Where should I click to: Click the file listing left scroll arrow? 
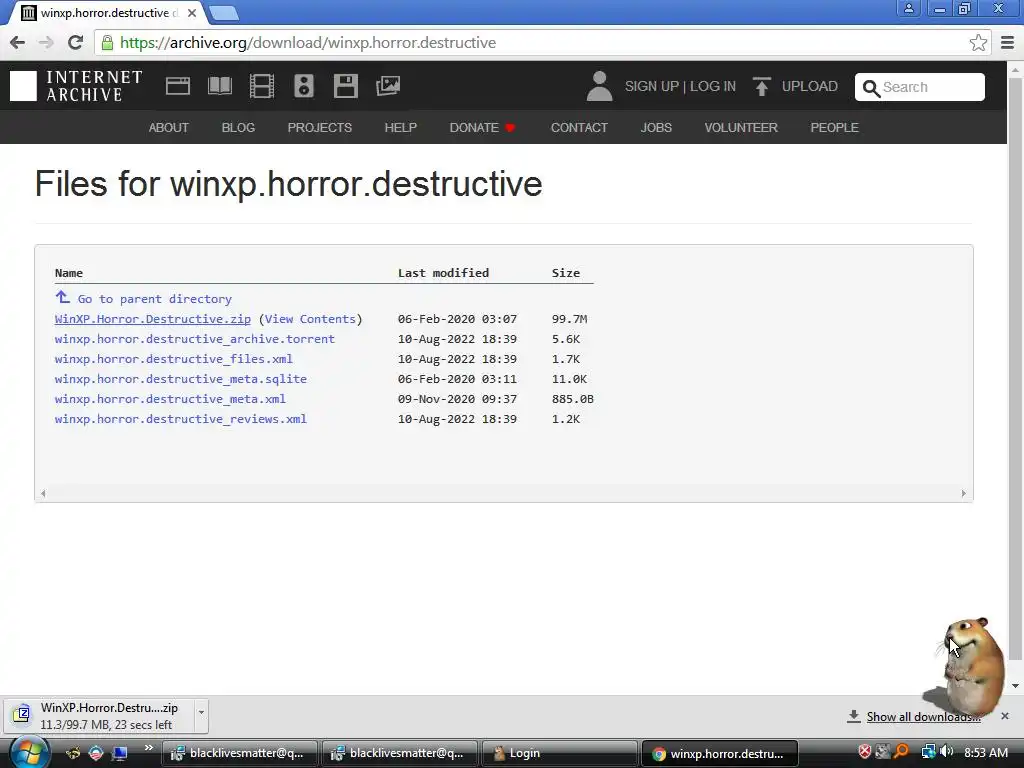[x=43, y=494]
